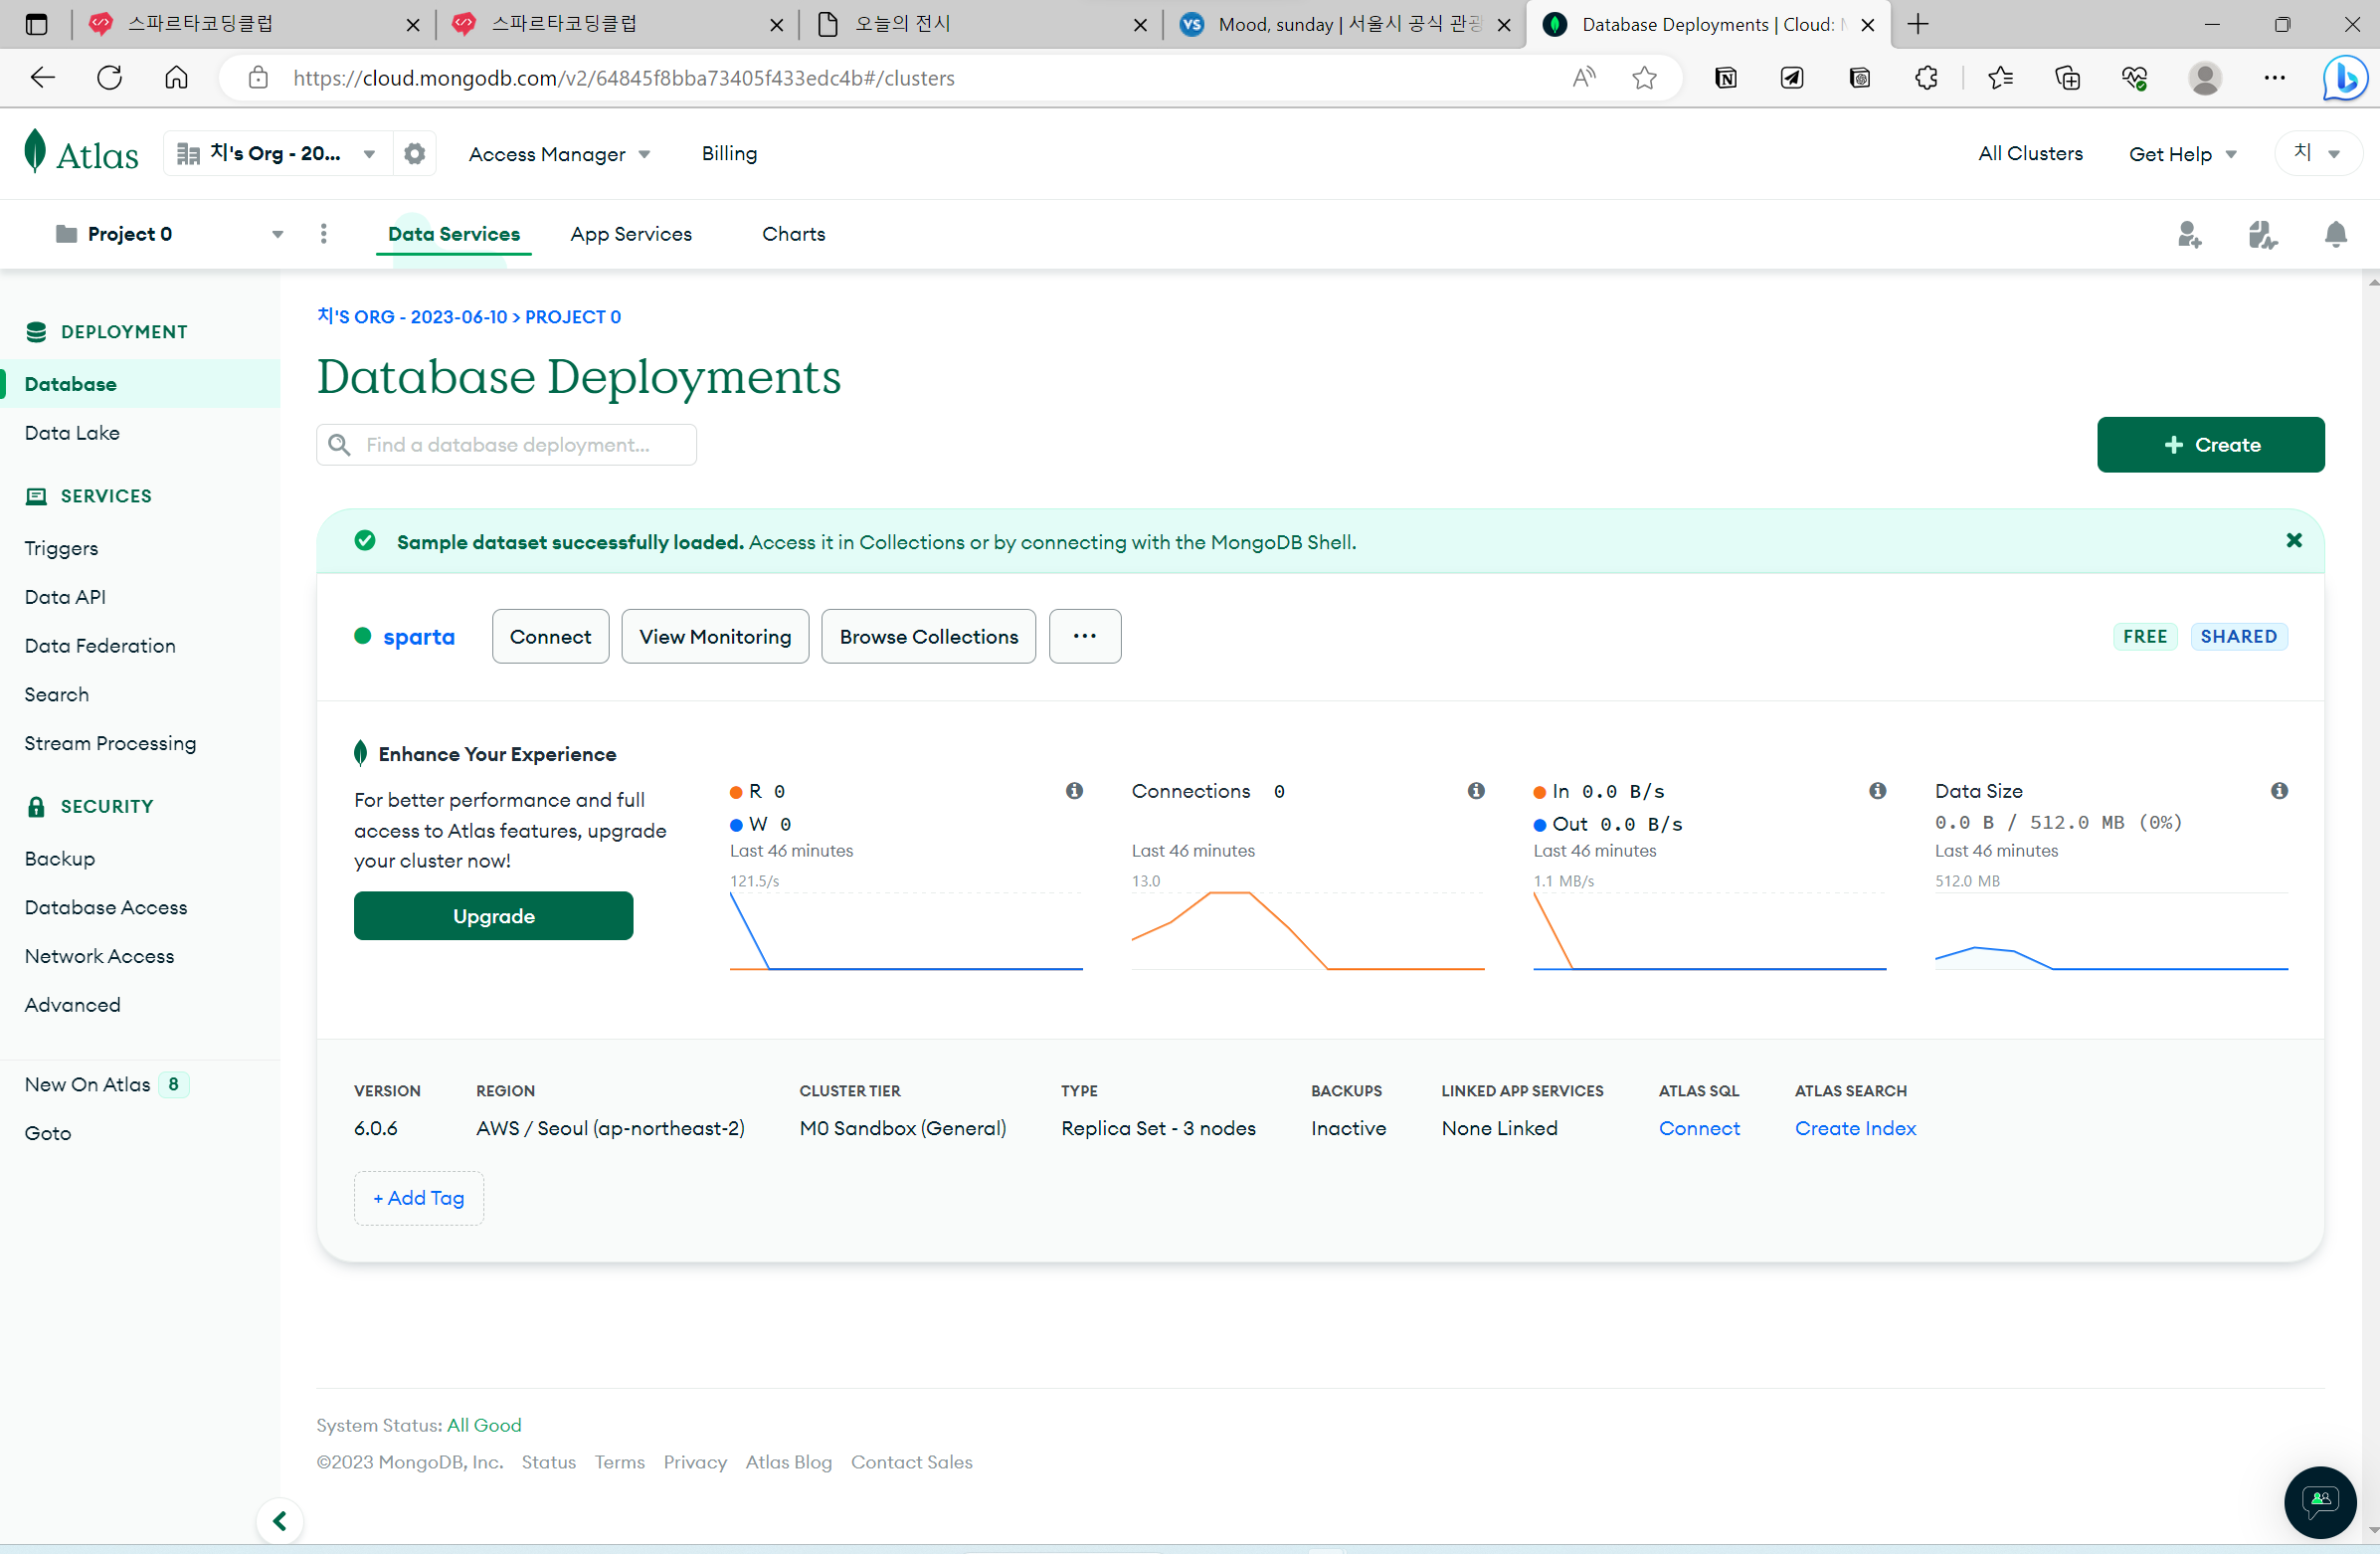Toggle read aloud icon in address bar

click(1584, 78)
